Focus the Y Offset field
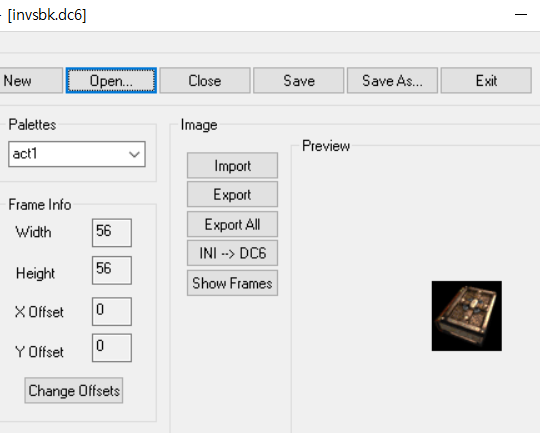Screen dimensions: 540x433 click(112, 348)
